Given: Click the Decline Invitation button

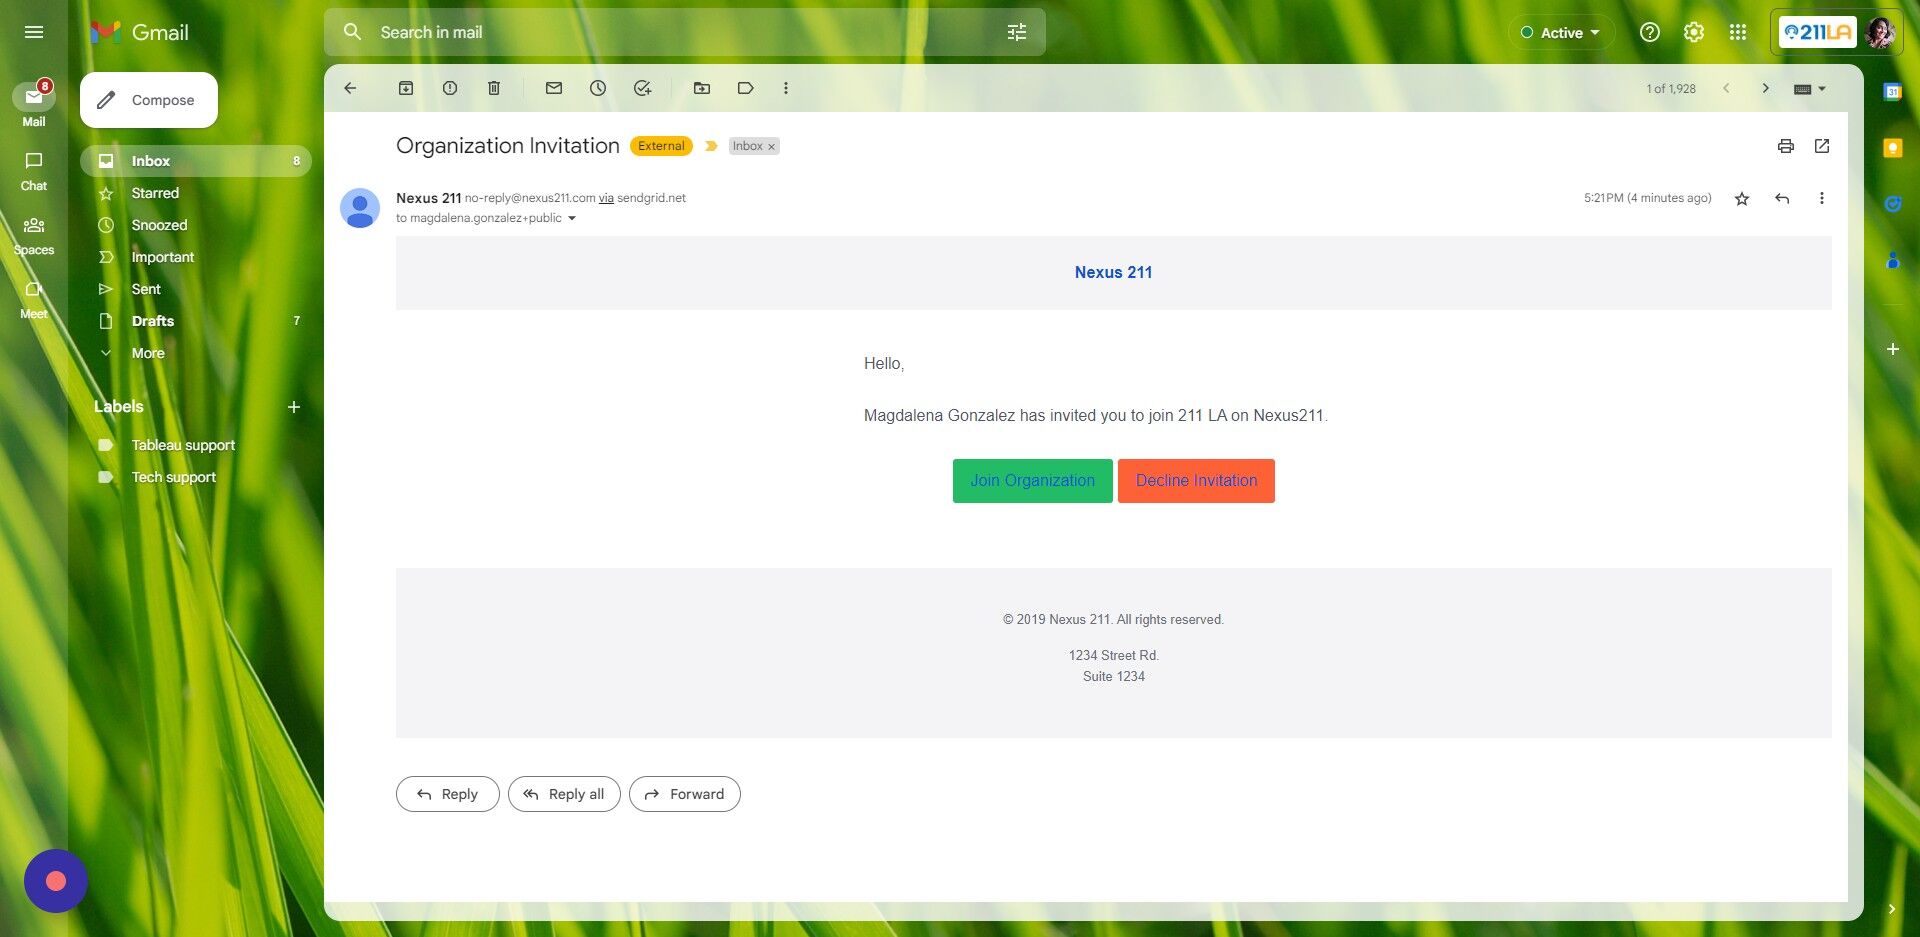Looking at the screenshot, I should [x=1196, y=481].
